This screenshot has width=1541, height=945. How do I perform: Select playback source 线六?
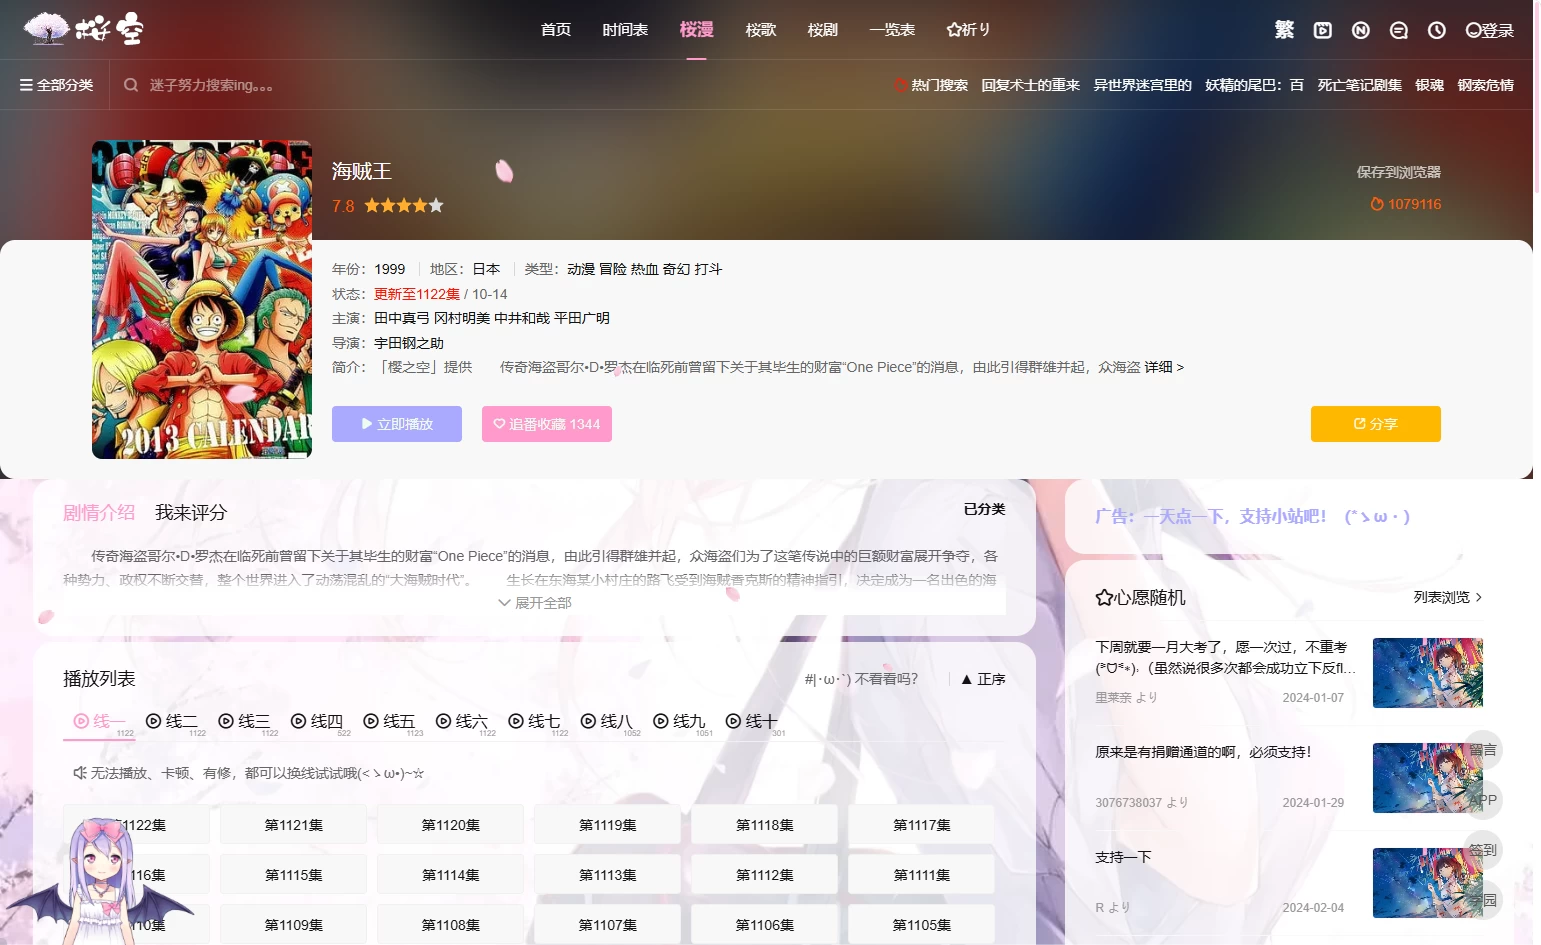tap(462, 721)
